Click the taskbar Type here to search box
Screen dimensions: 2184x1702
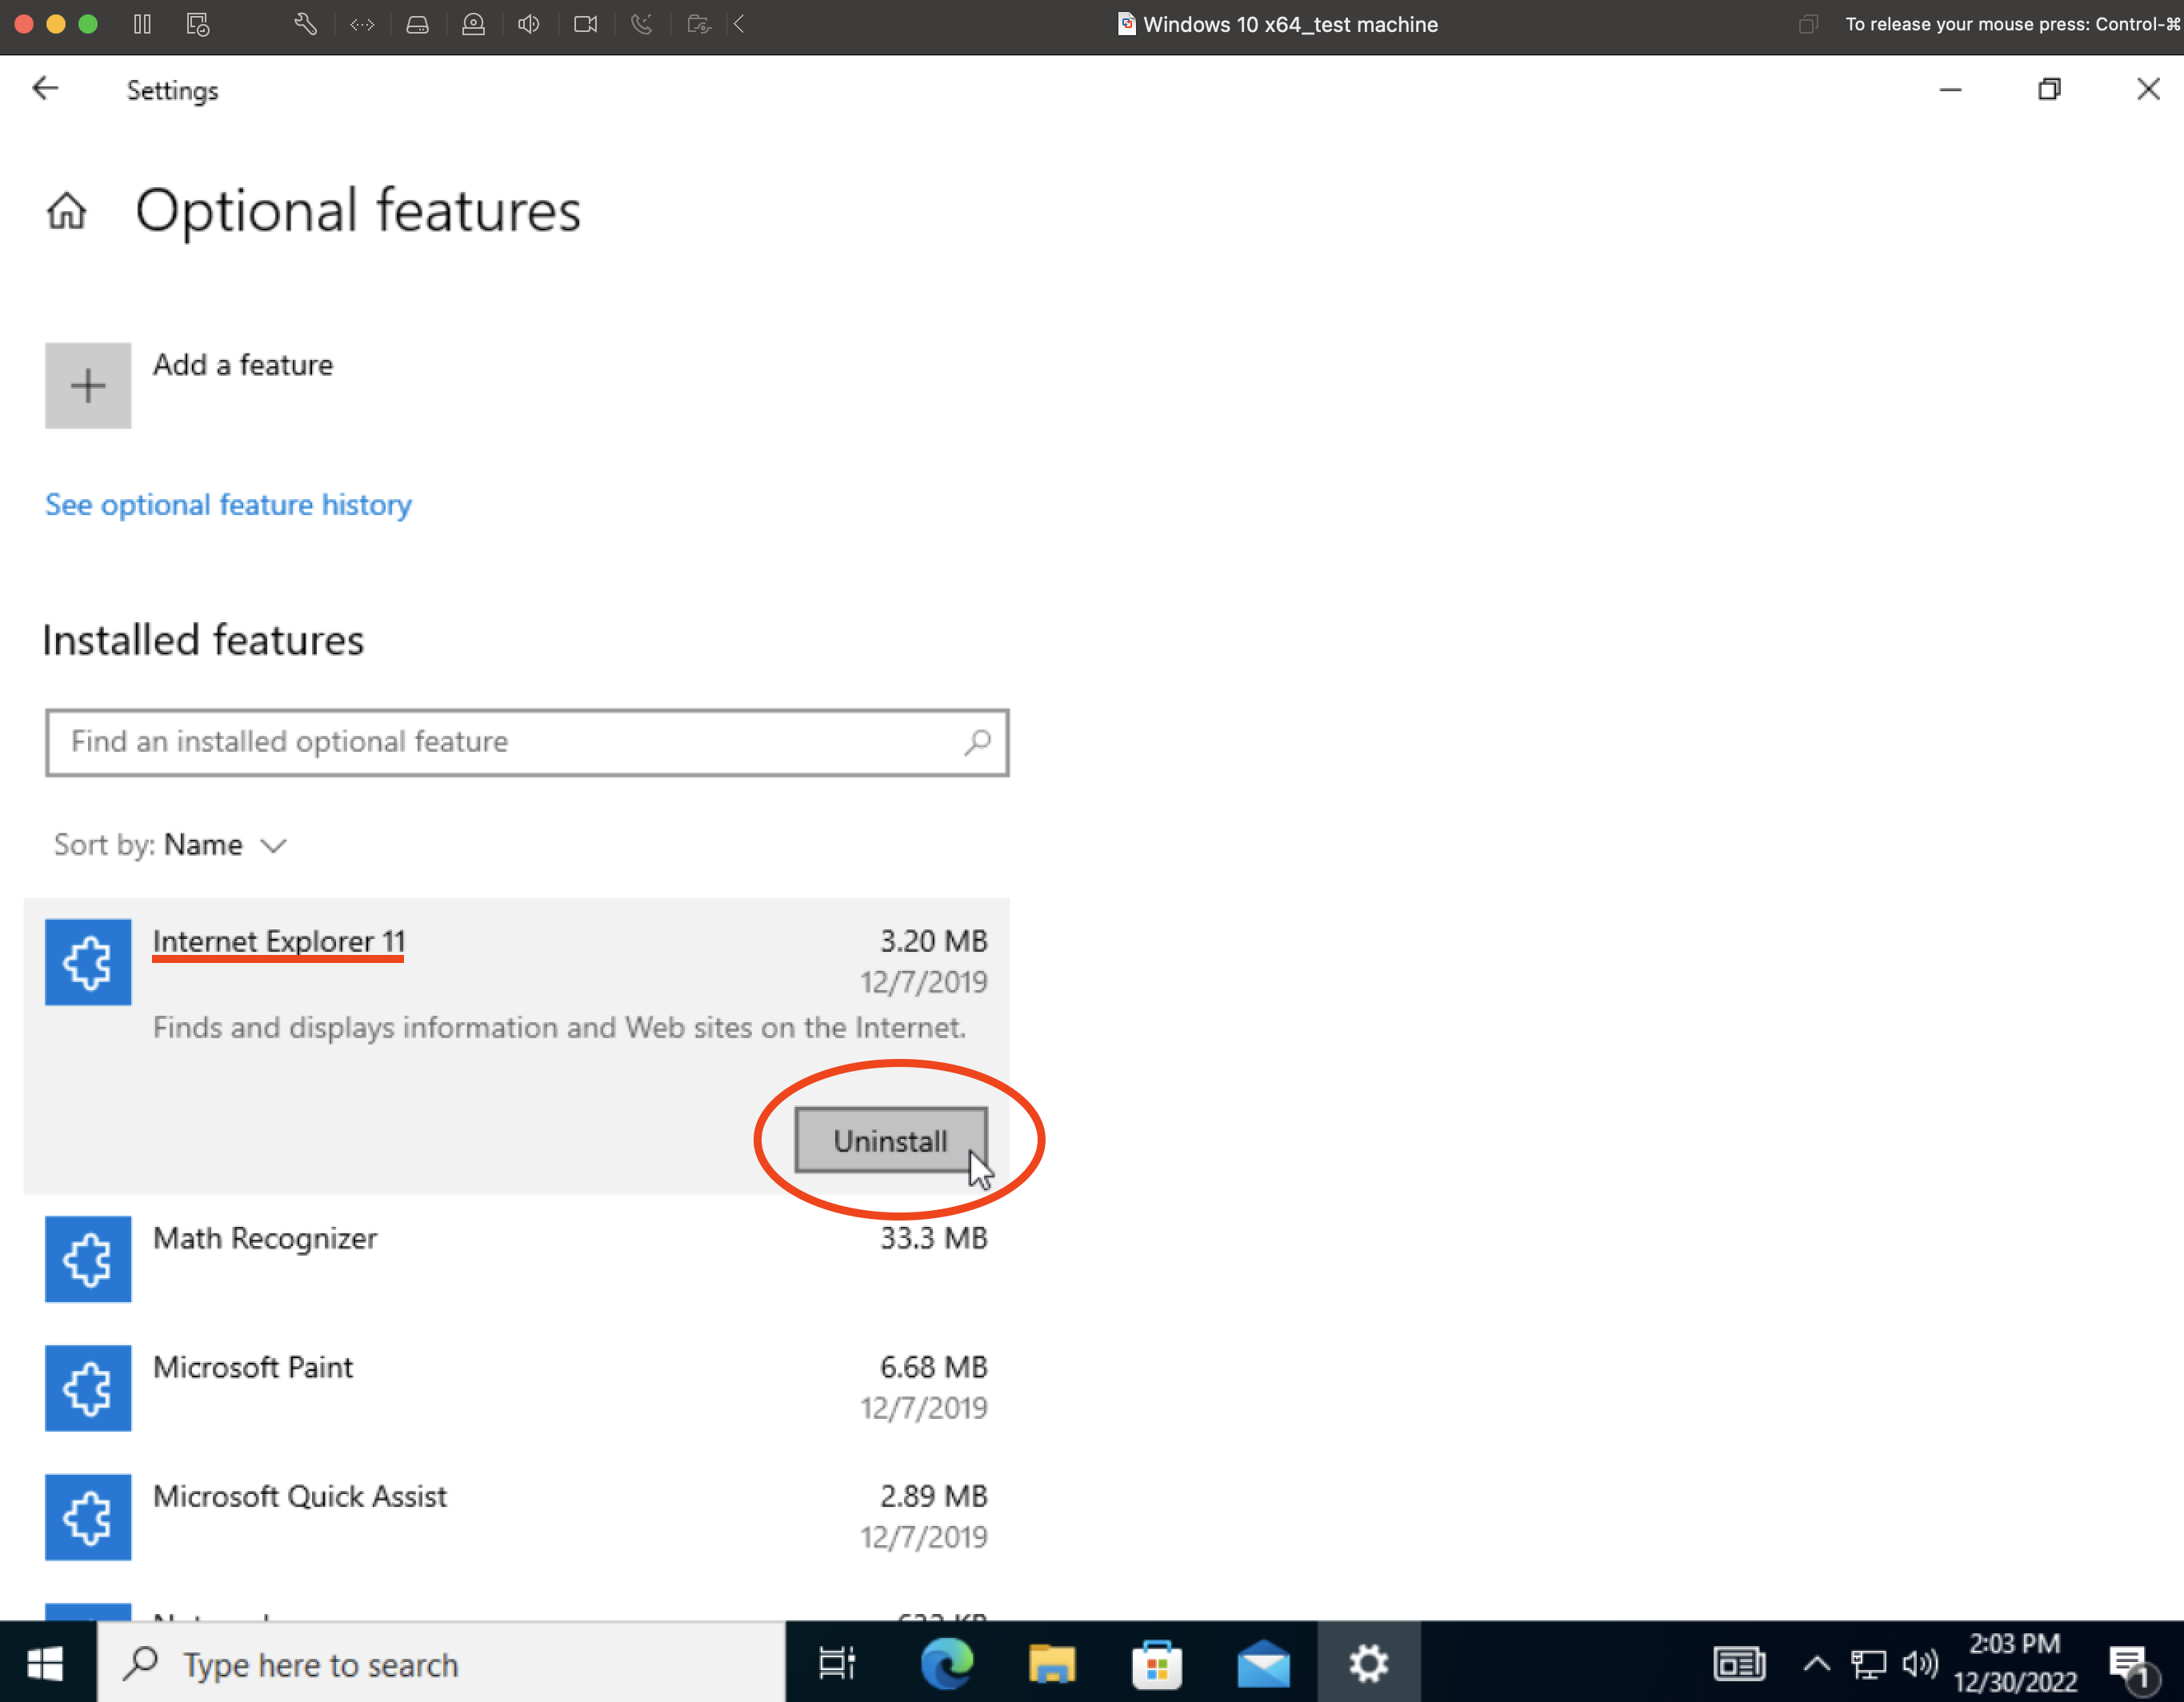[x=441, y=1664]
